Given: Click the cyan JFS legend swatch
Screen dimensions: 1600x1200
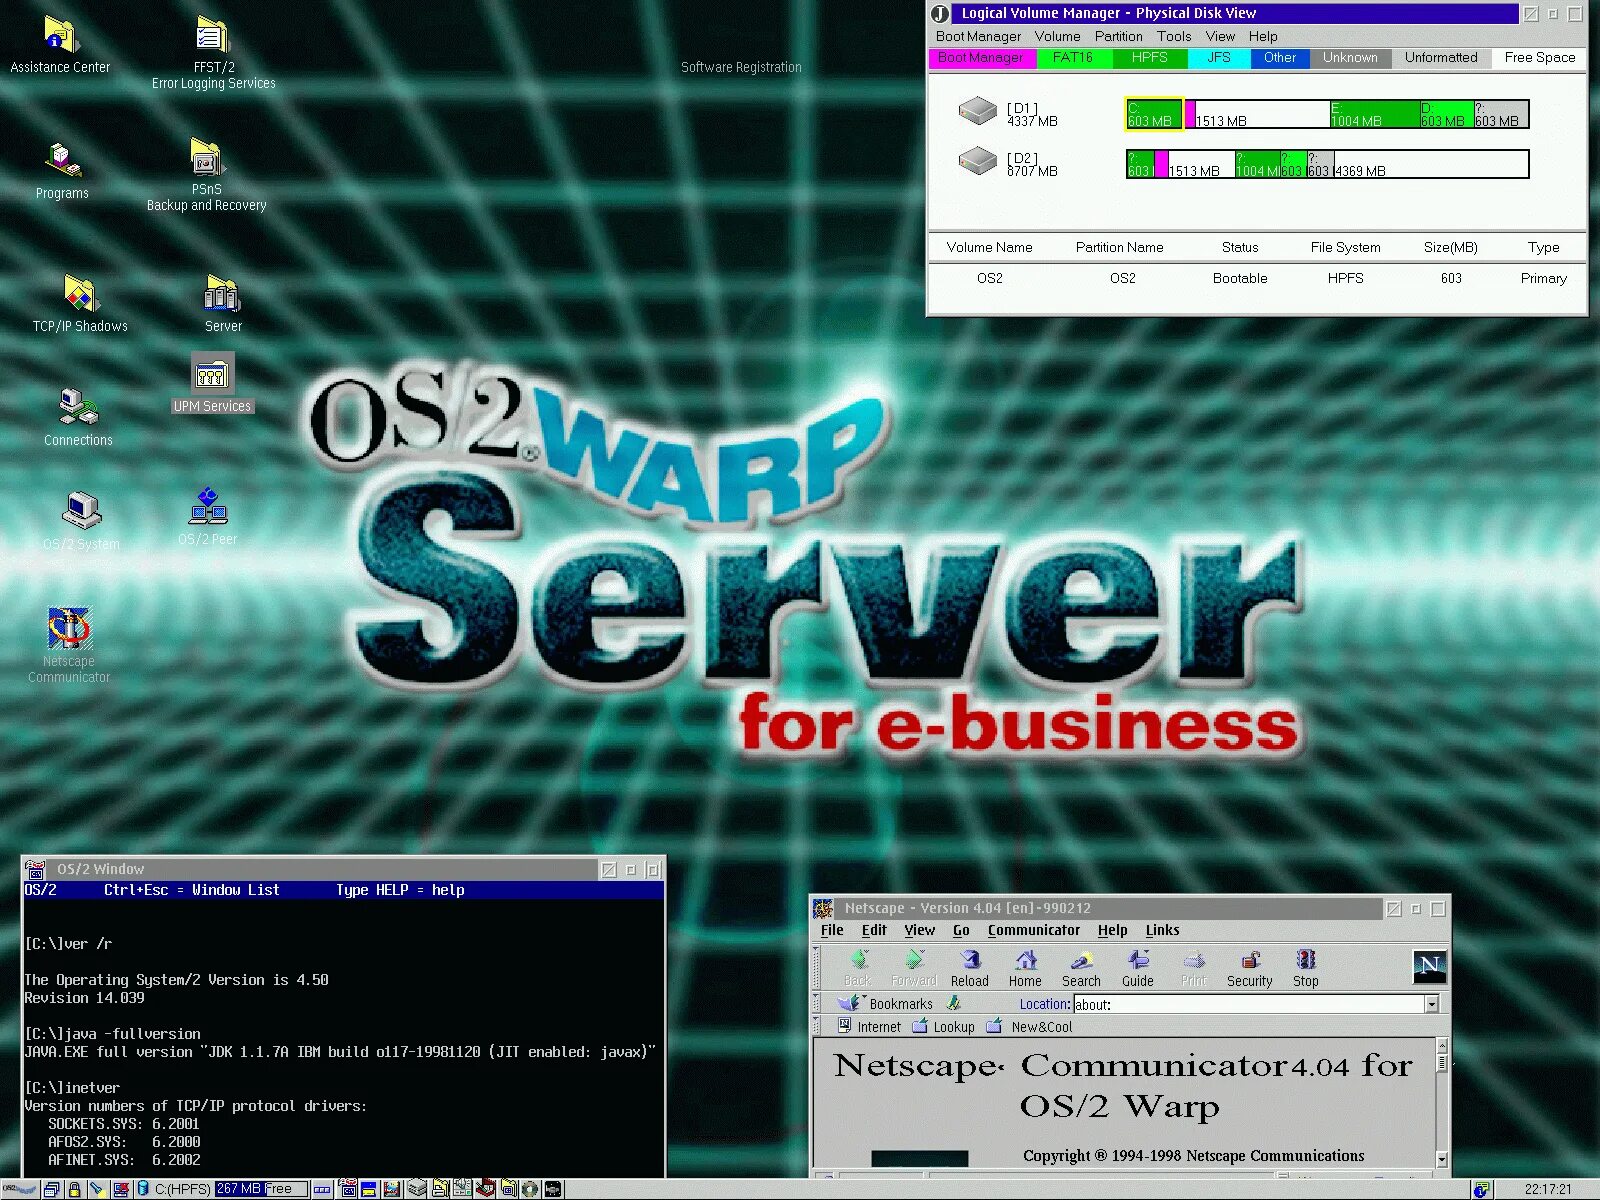Looking at the screenshot, I should [1219, 58].
